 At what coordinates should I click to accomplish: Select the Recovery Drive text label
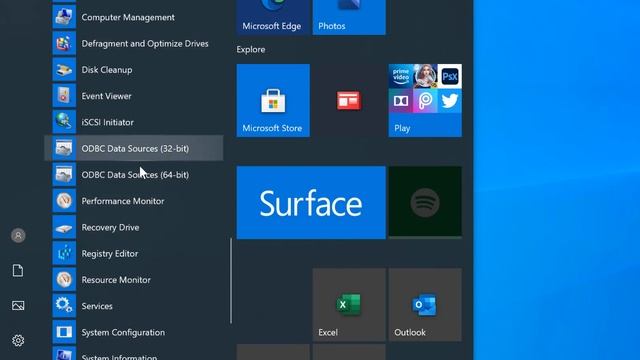coord(110,227)
